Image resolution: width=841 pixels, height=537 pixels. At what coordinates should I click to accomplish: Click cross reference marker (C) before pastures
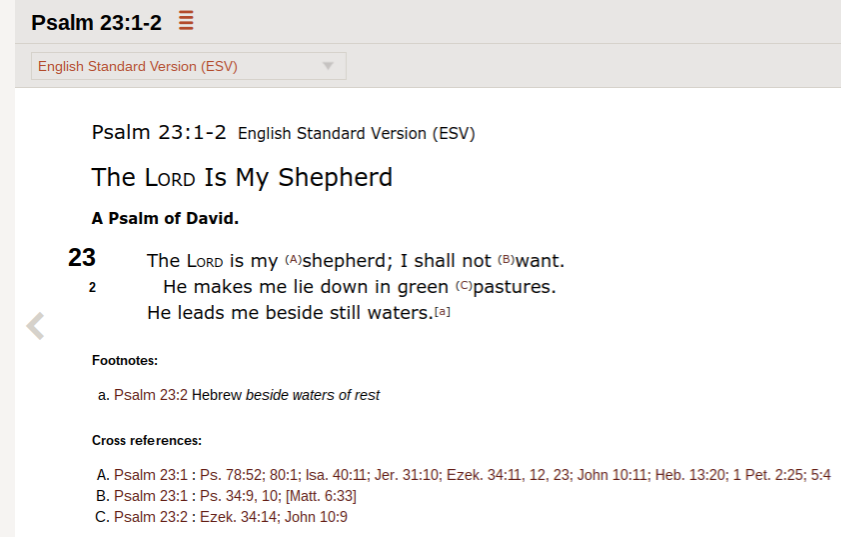point(463,286)
